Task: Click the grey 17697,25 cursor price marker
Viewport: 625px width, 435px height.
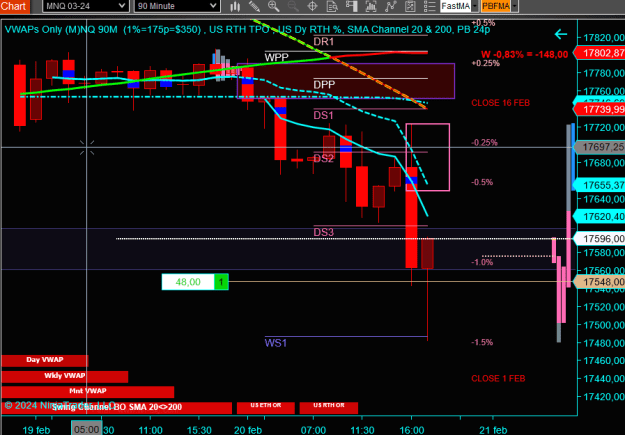Action: 599,148
